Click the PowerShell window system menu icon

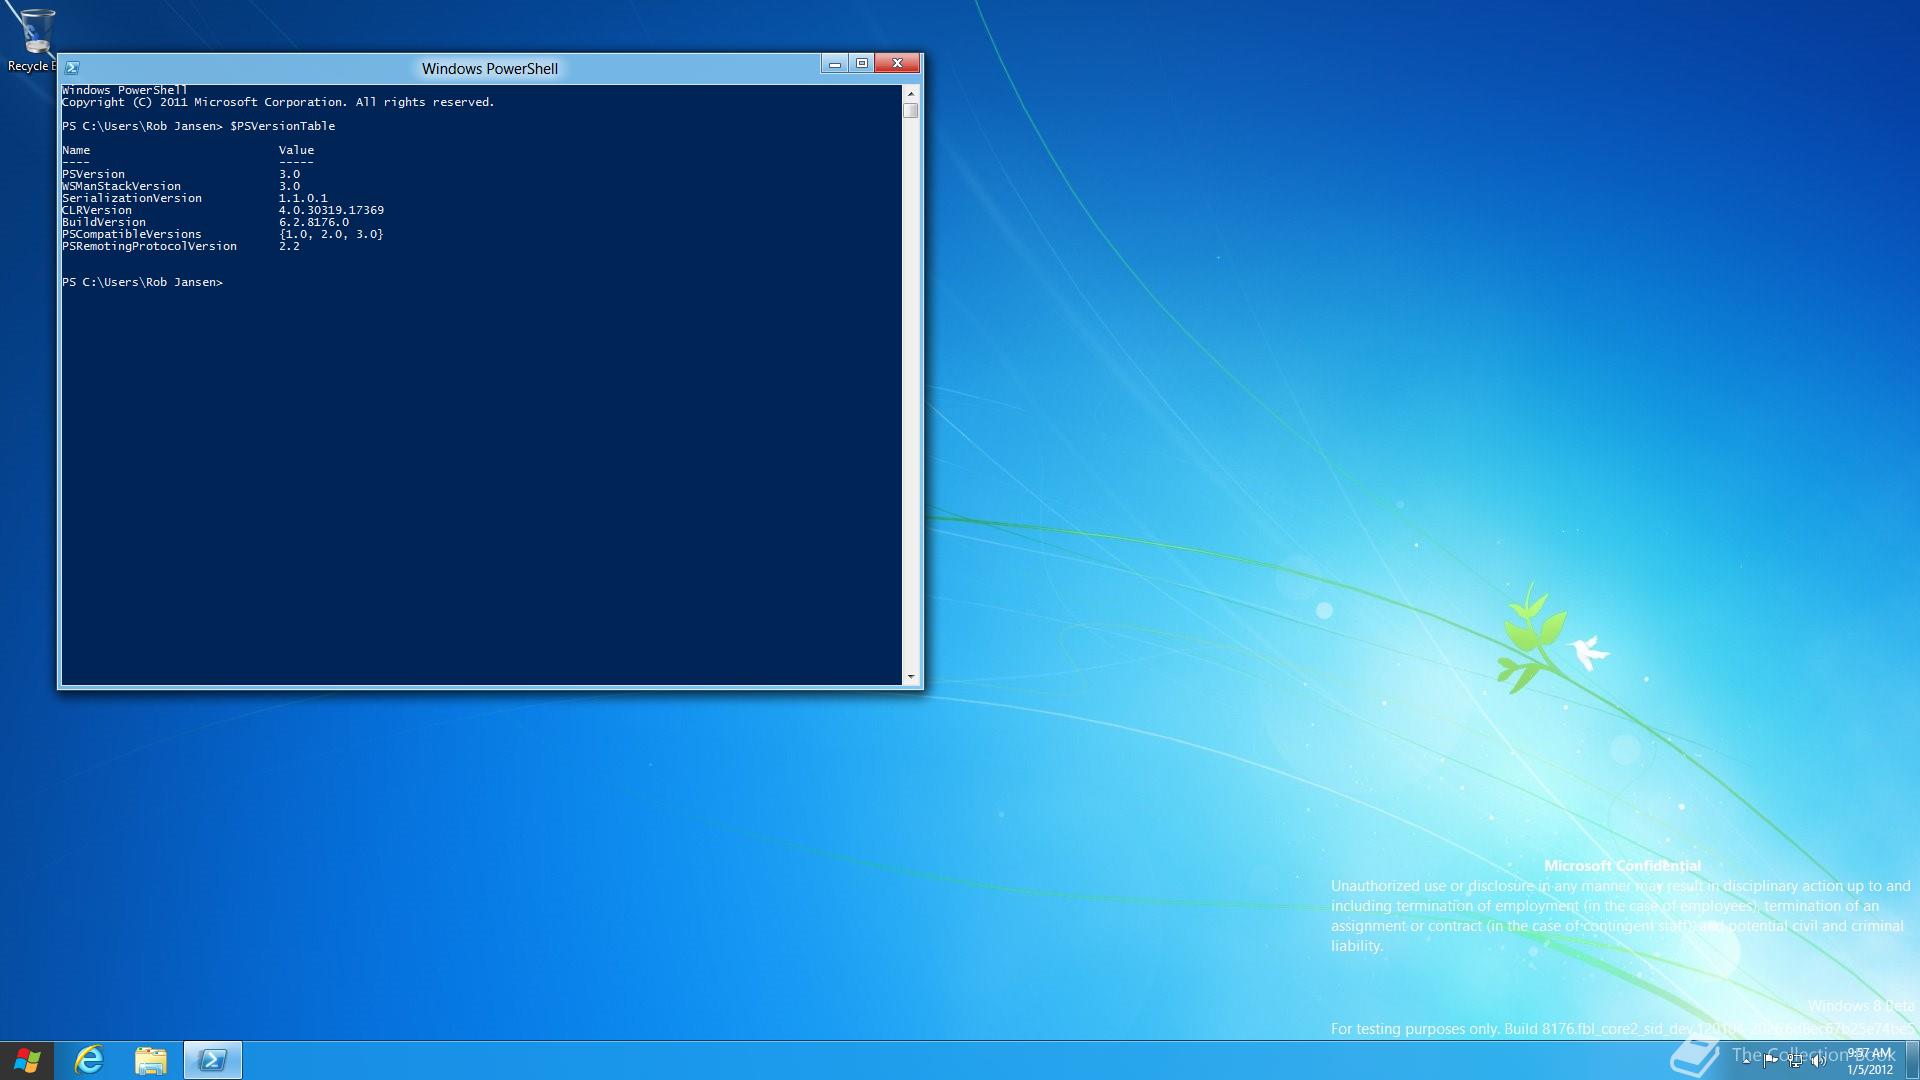click(72, 68)
